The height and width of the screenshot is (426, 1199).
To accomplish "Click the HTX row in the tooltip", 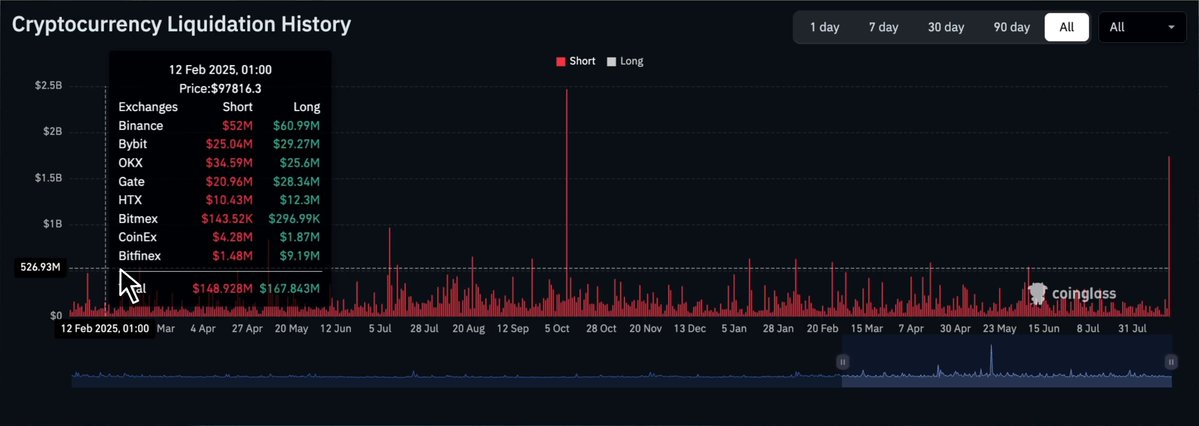I will (219, 200).
